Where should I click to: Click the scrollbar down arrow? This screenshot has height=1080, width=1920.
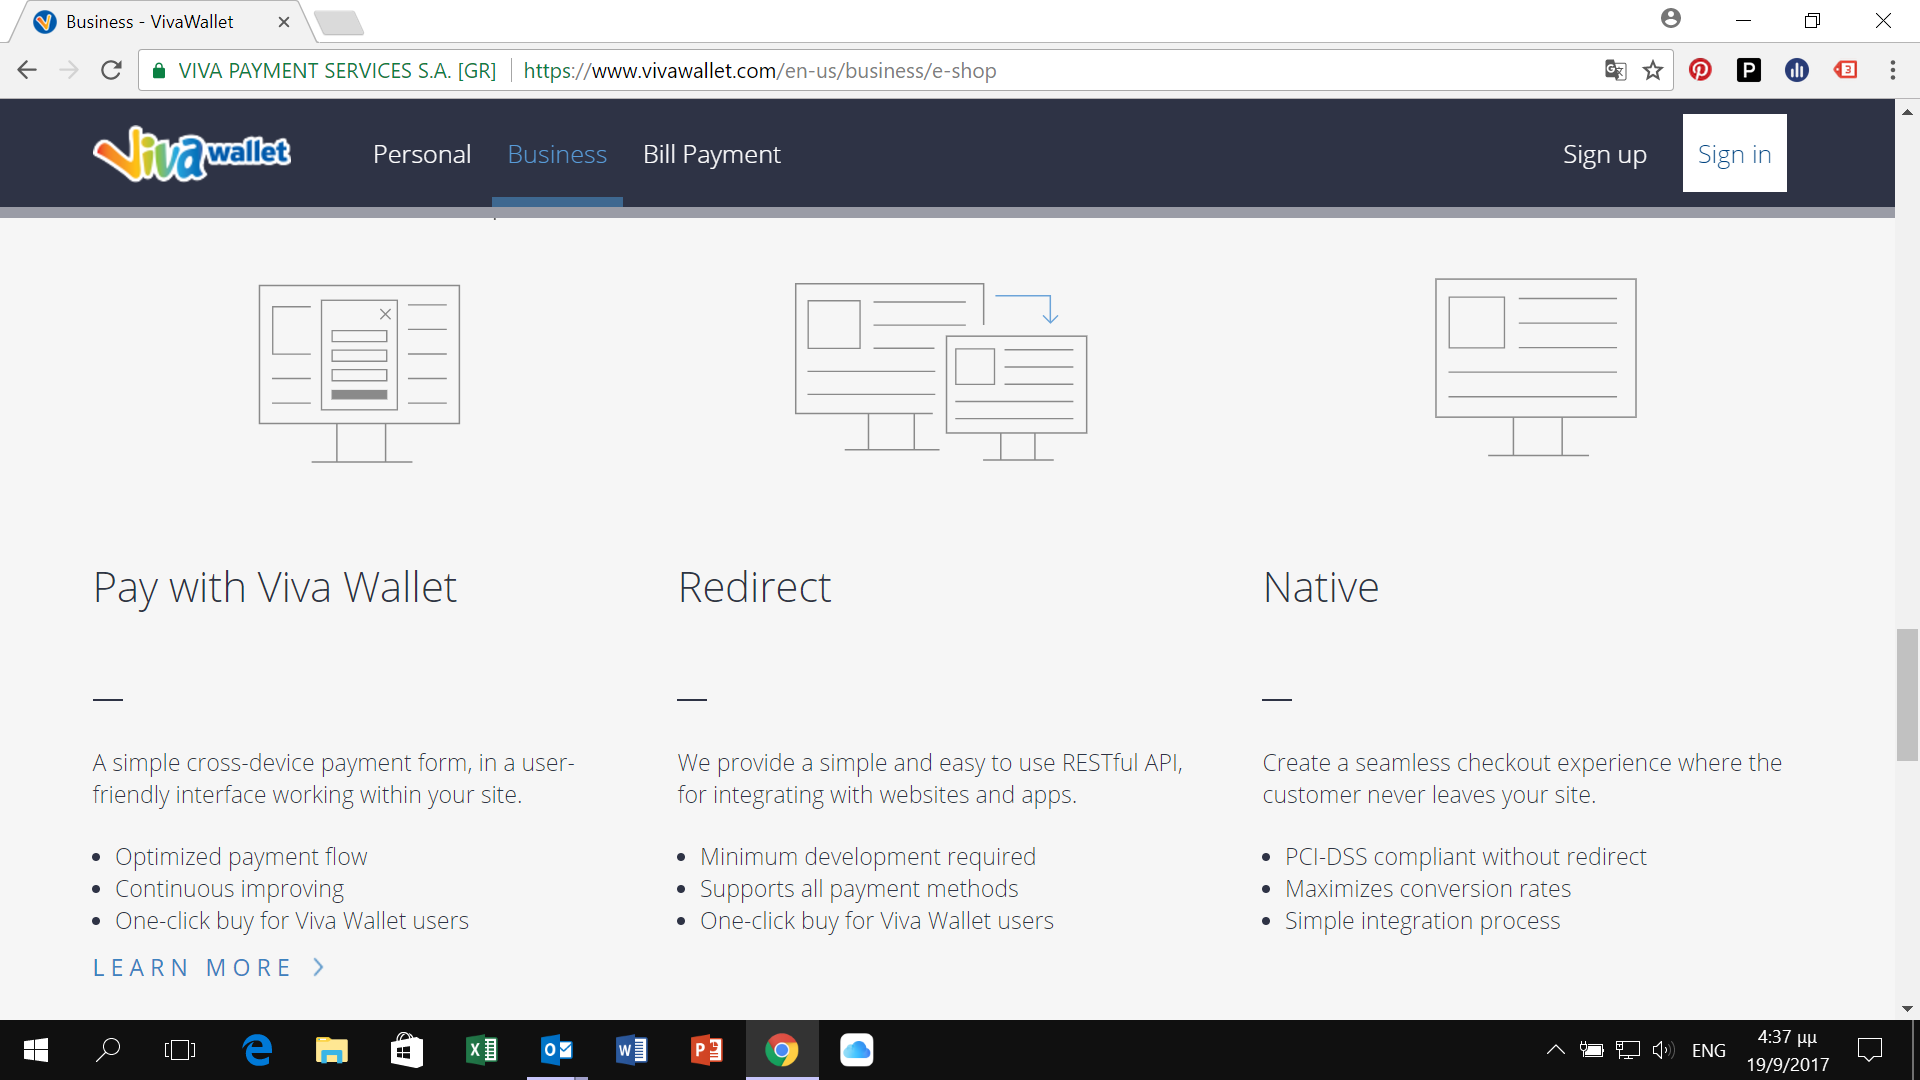pyautogui.click(x=1907, y=1009)
